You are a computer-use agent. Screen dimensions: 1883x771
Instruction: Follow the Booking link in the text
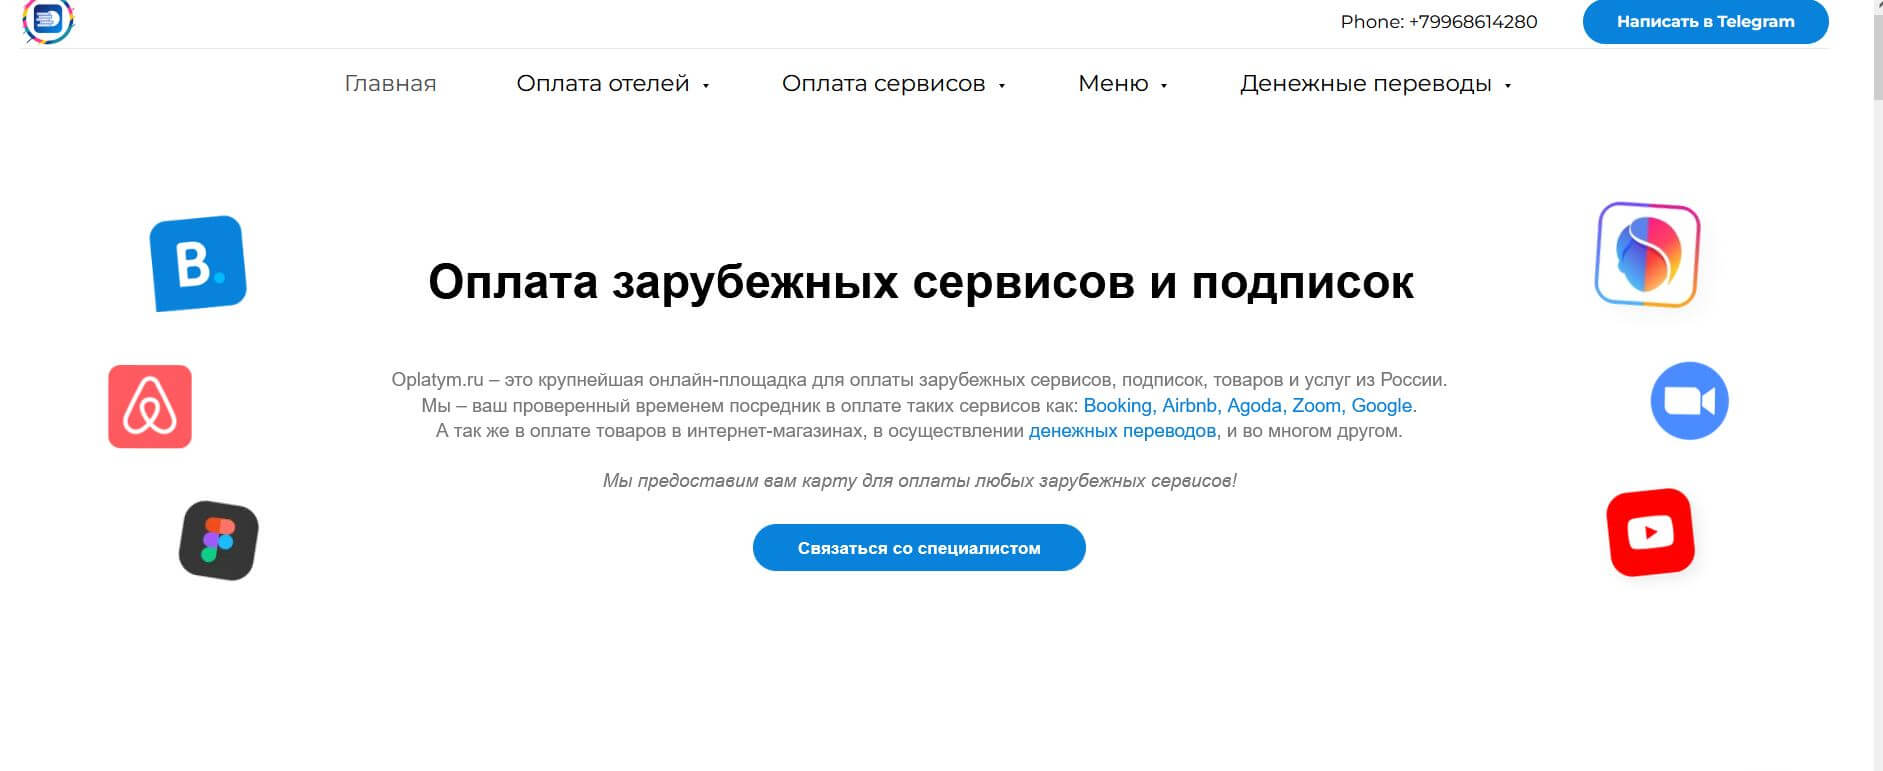tap(1120, 406)
